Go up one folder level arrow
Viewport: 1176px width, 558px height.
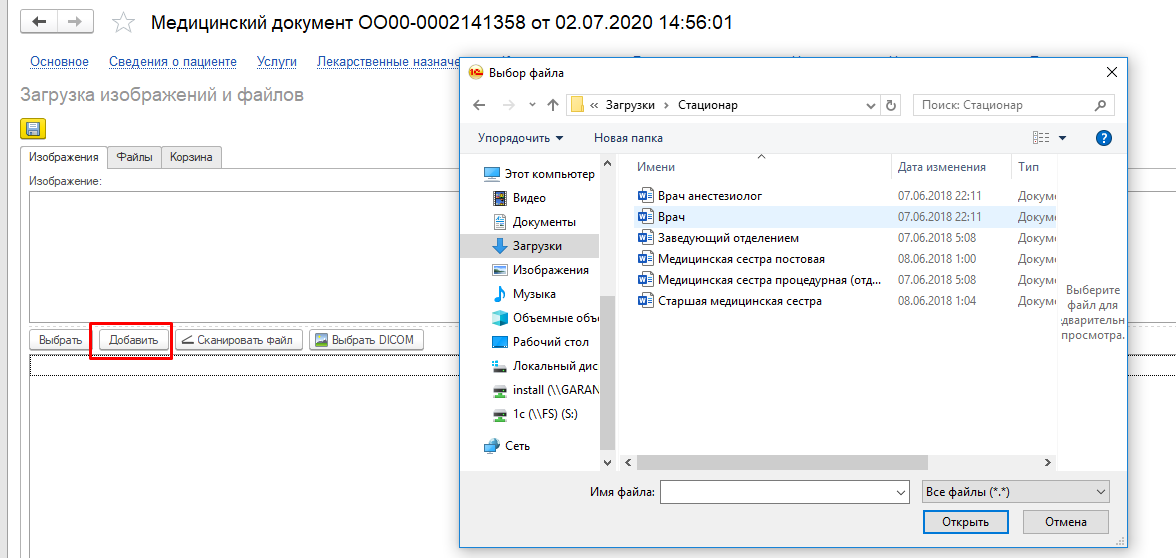click(552, 105)
